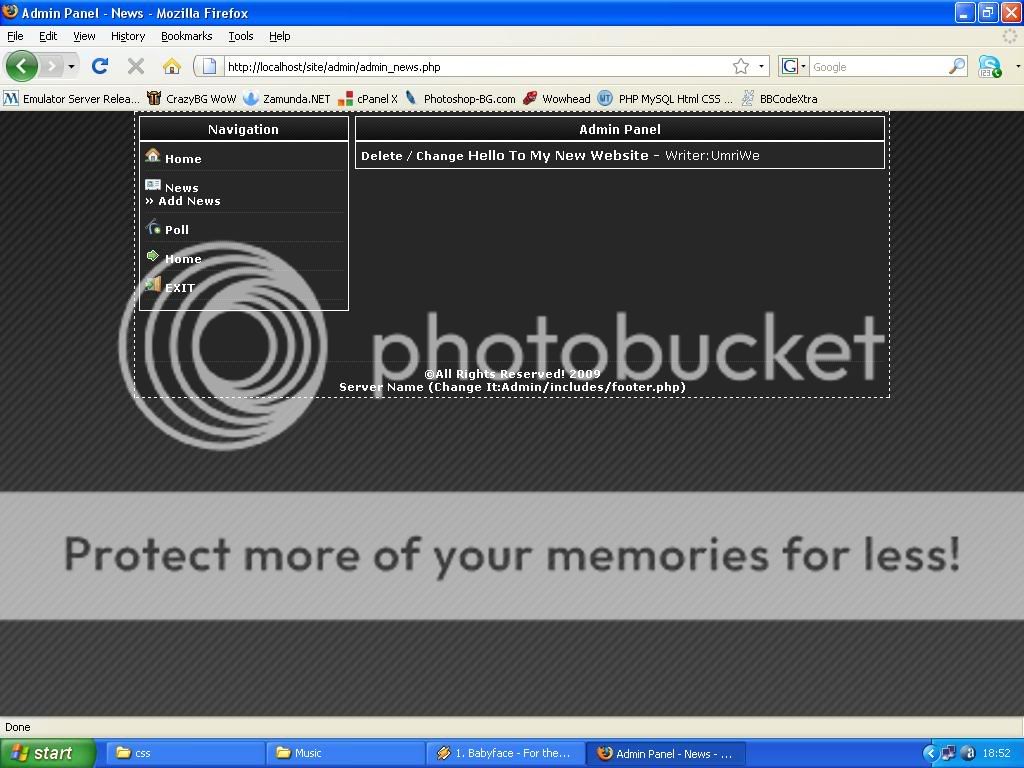The width and height of the screenshot is (1024, 768).
Task: Open the toolbar overflow arrow beside Skype
Action: coord(1017,66)
